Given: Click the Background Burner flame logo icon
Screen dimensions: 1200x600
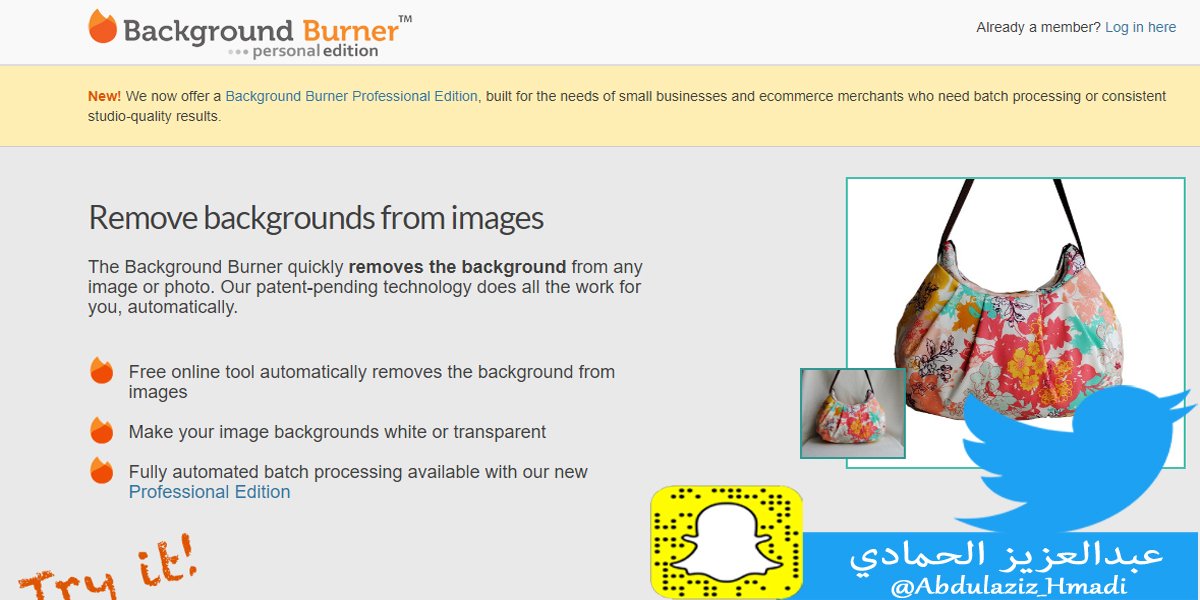Looking at the screenshot, I should (x=103, y=27).
